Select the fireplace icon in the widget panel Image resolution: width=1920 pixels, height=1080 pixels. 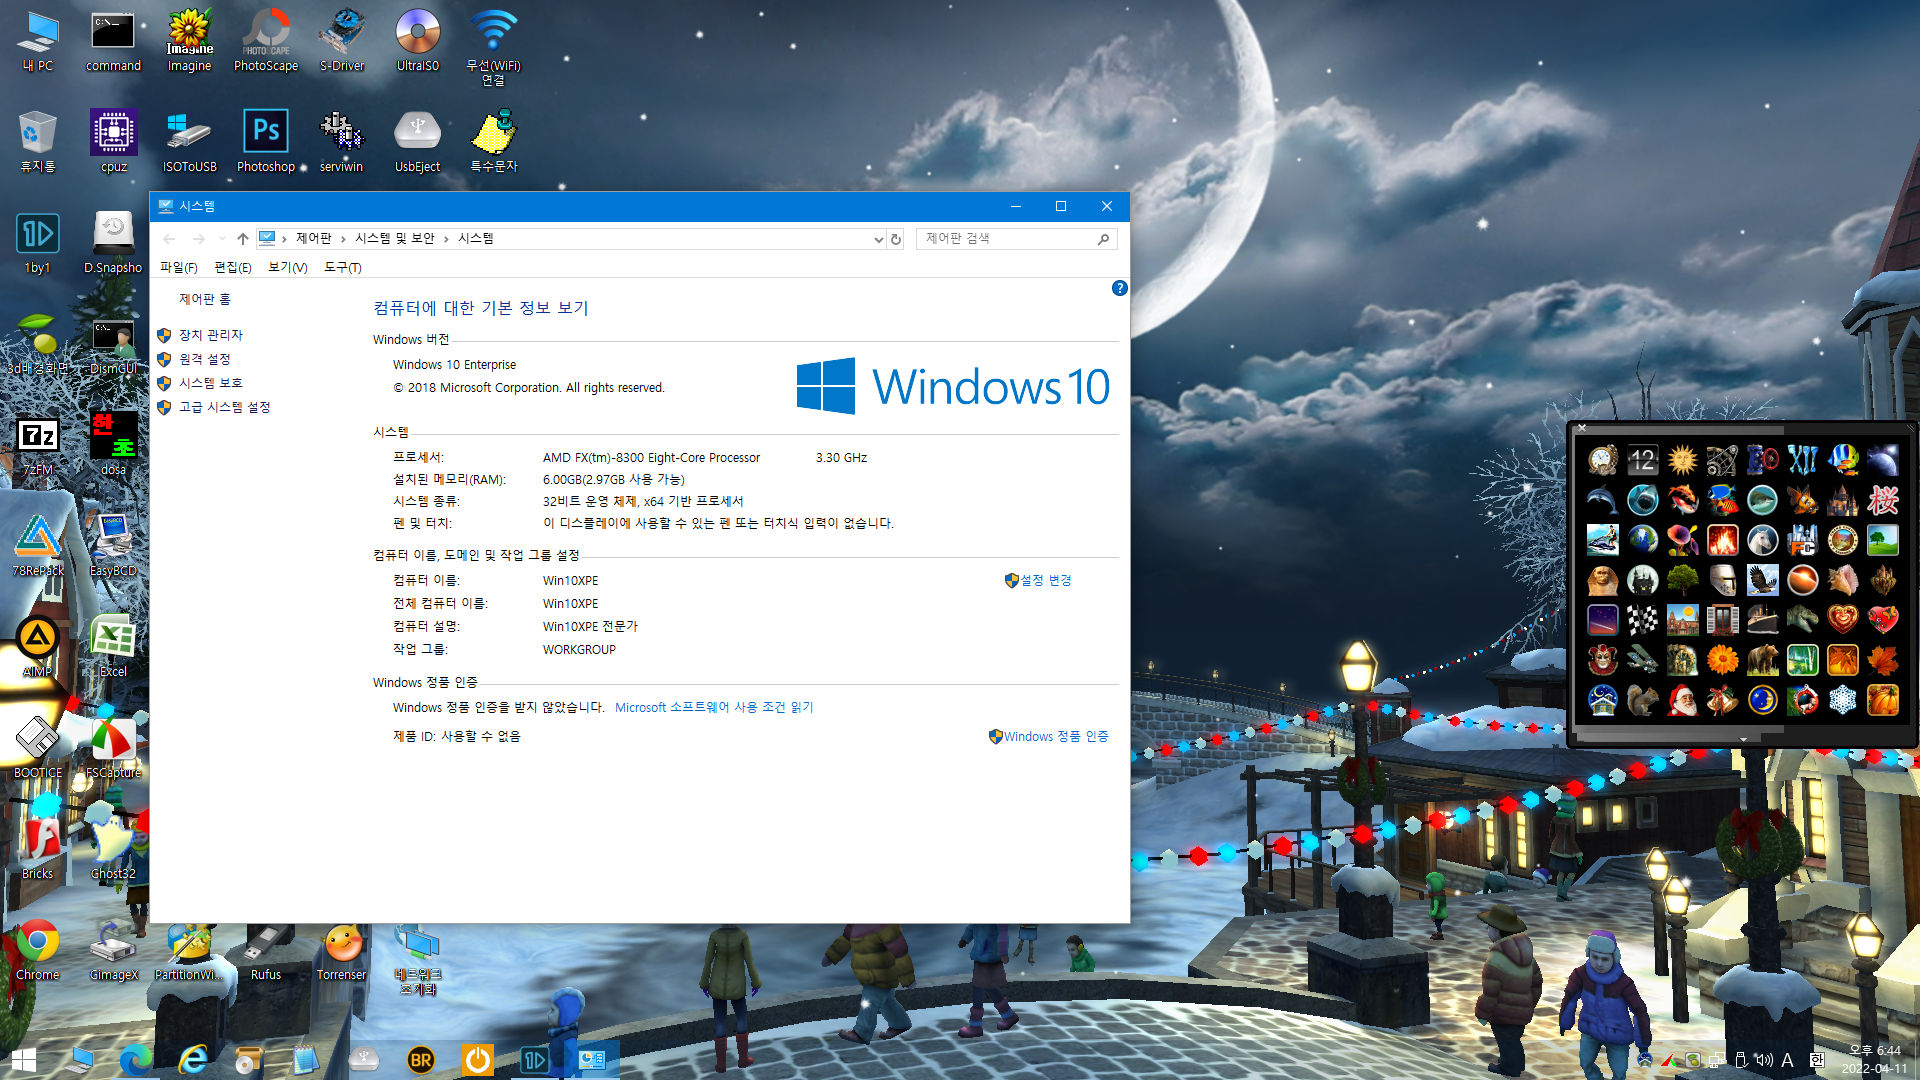point(1722,540)
